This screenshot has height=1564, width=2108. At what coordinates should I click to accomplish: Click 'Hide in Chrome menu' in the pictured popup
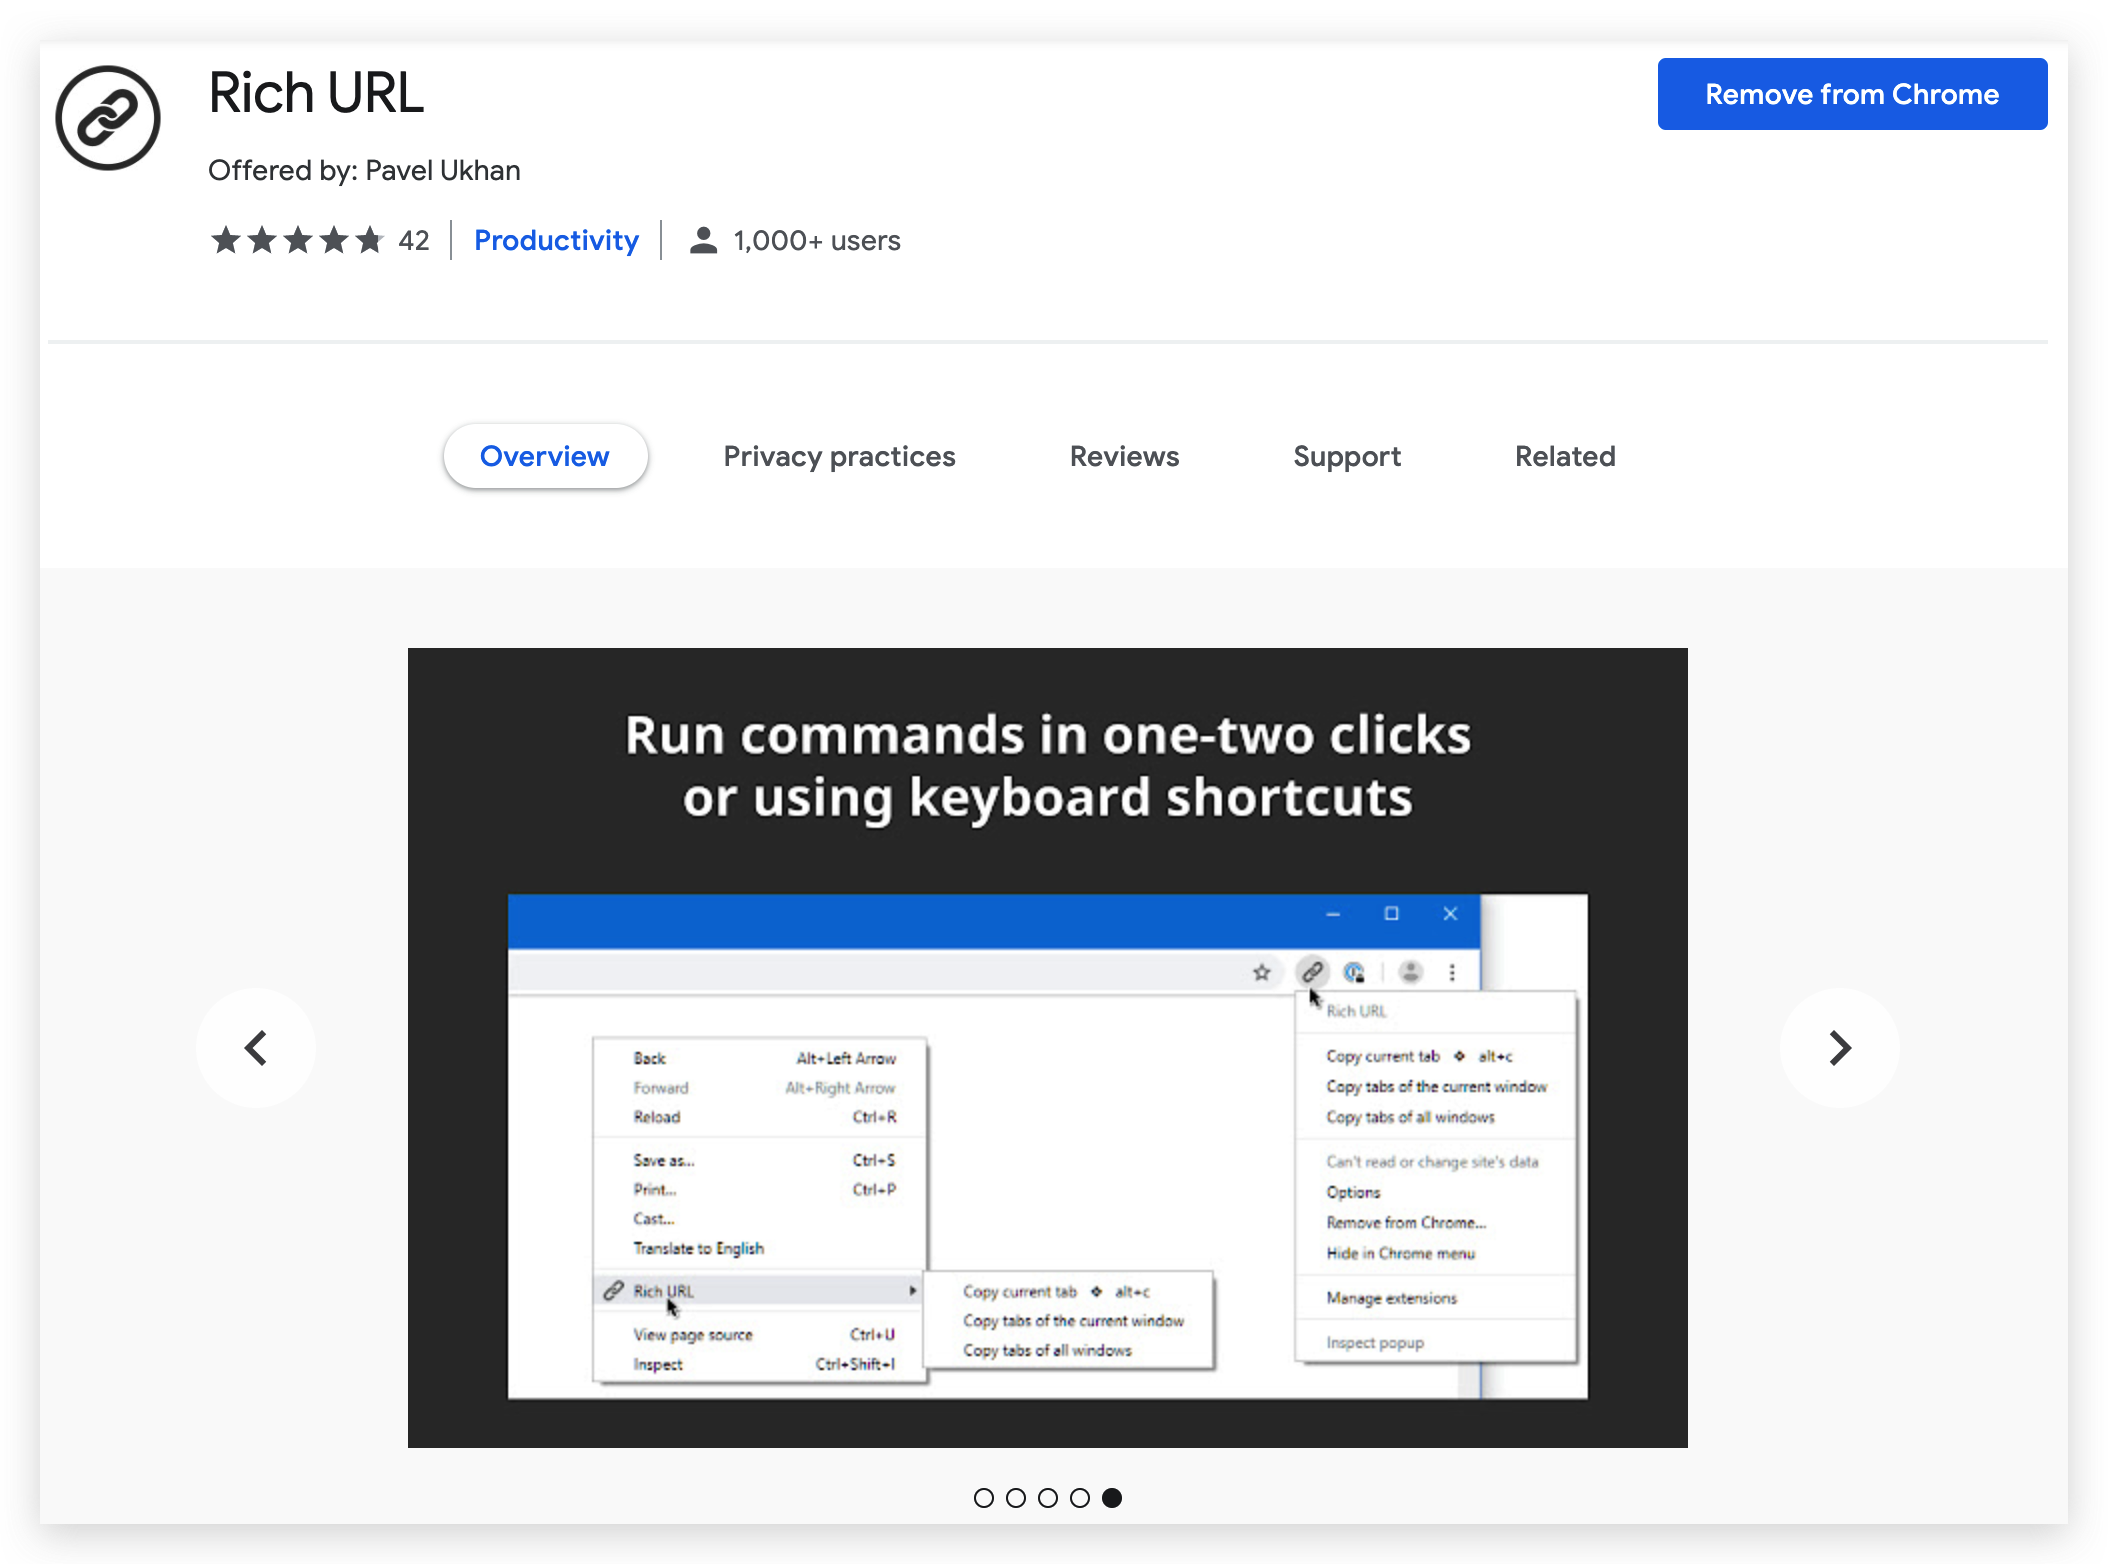(1400, 1253)
